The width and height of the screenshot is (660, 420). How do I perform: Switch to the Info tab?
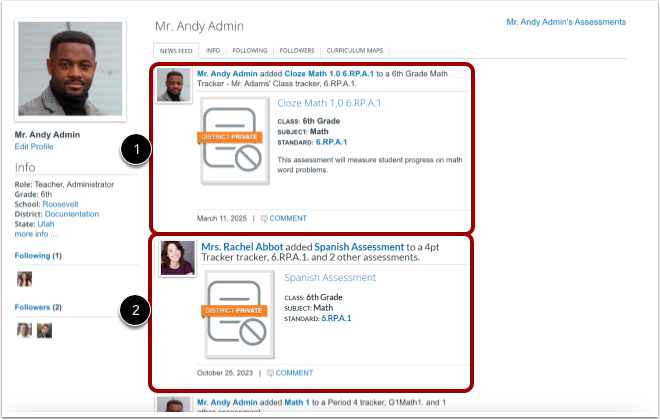tap(213, 51)
